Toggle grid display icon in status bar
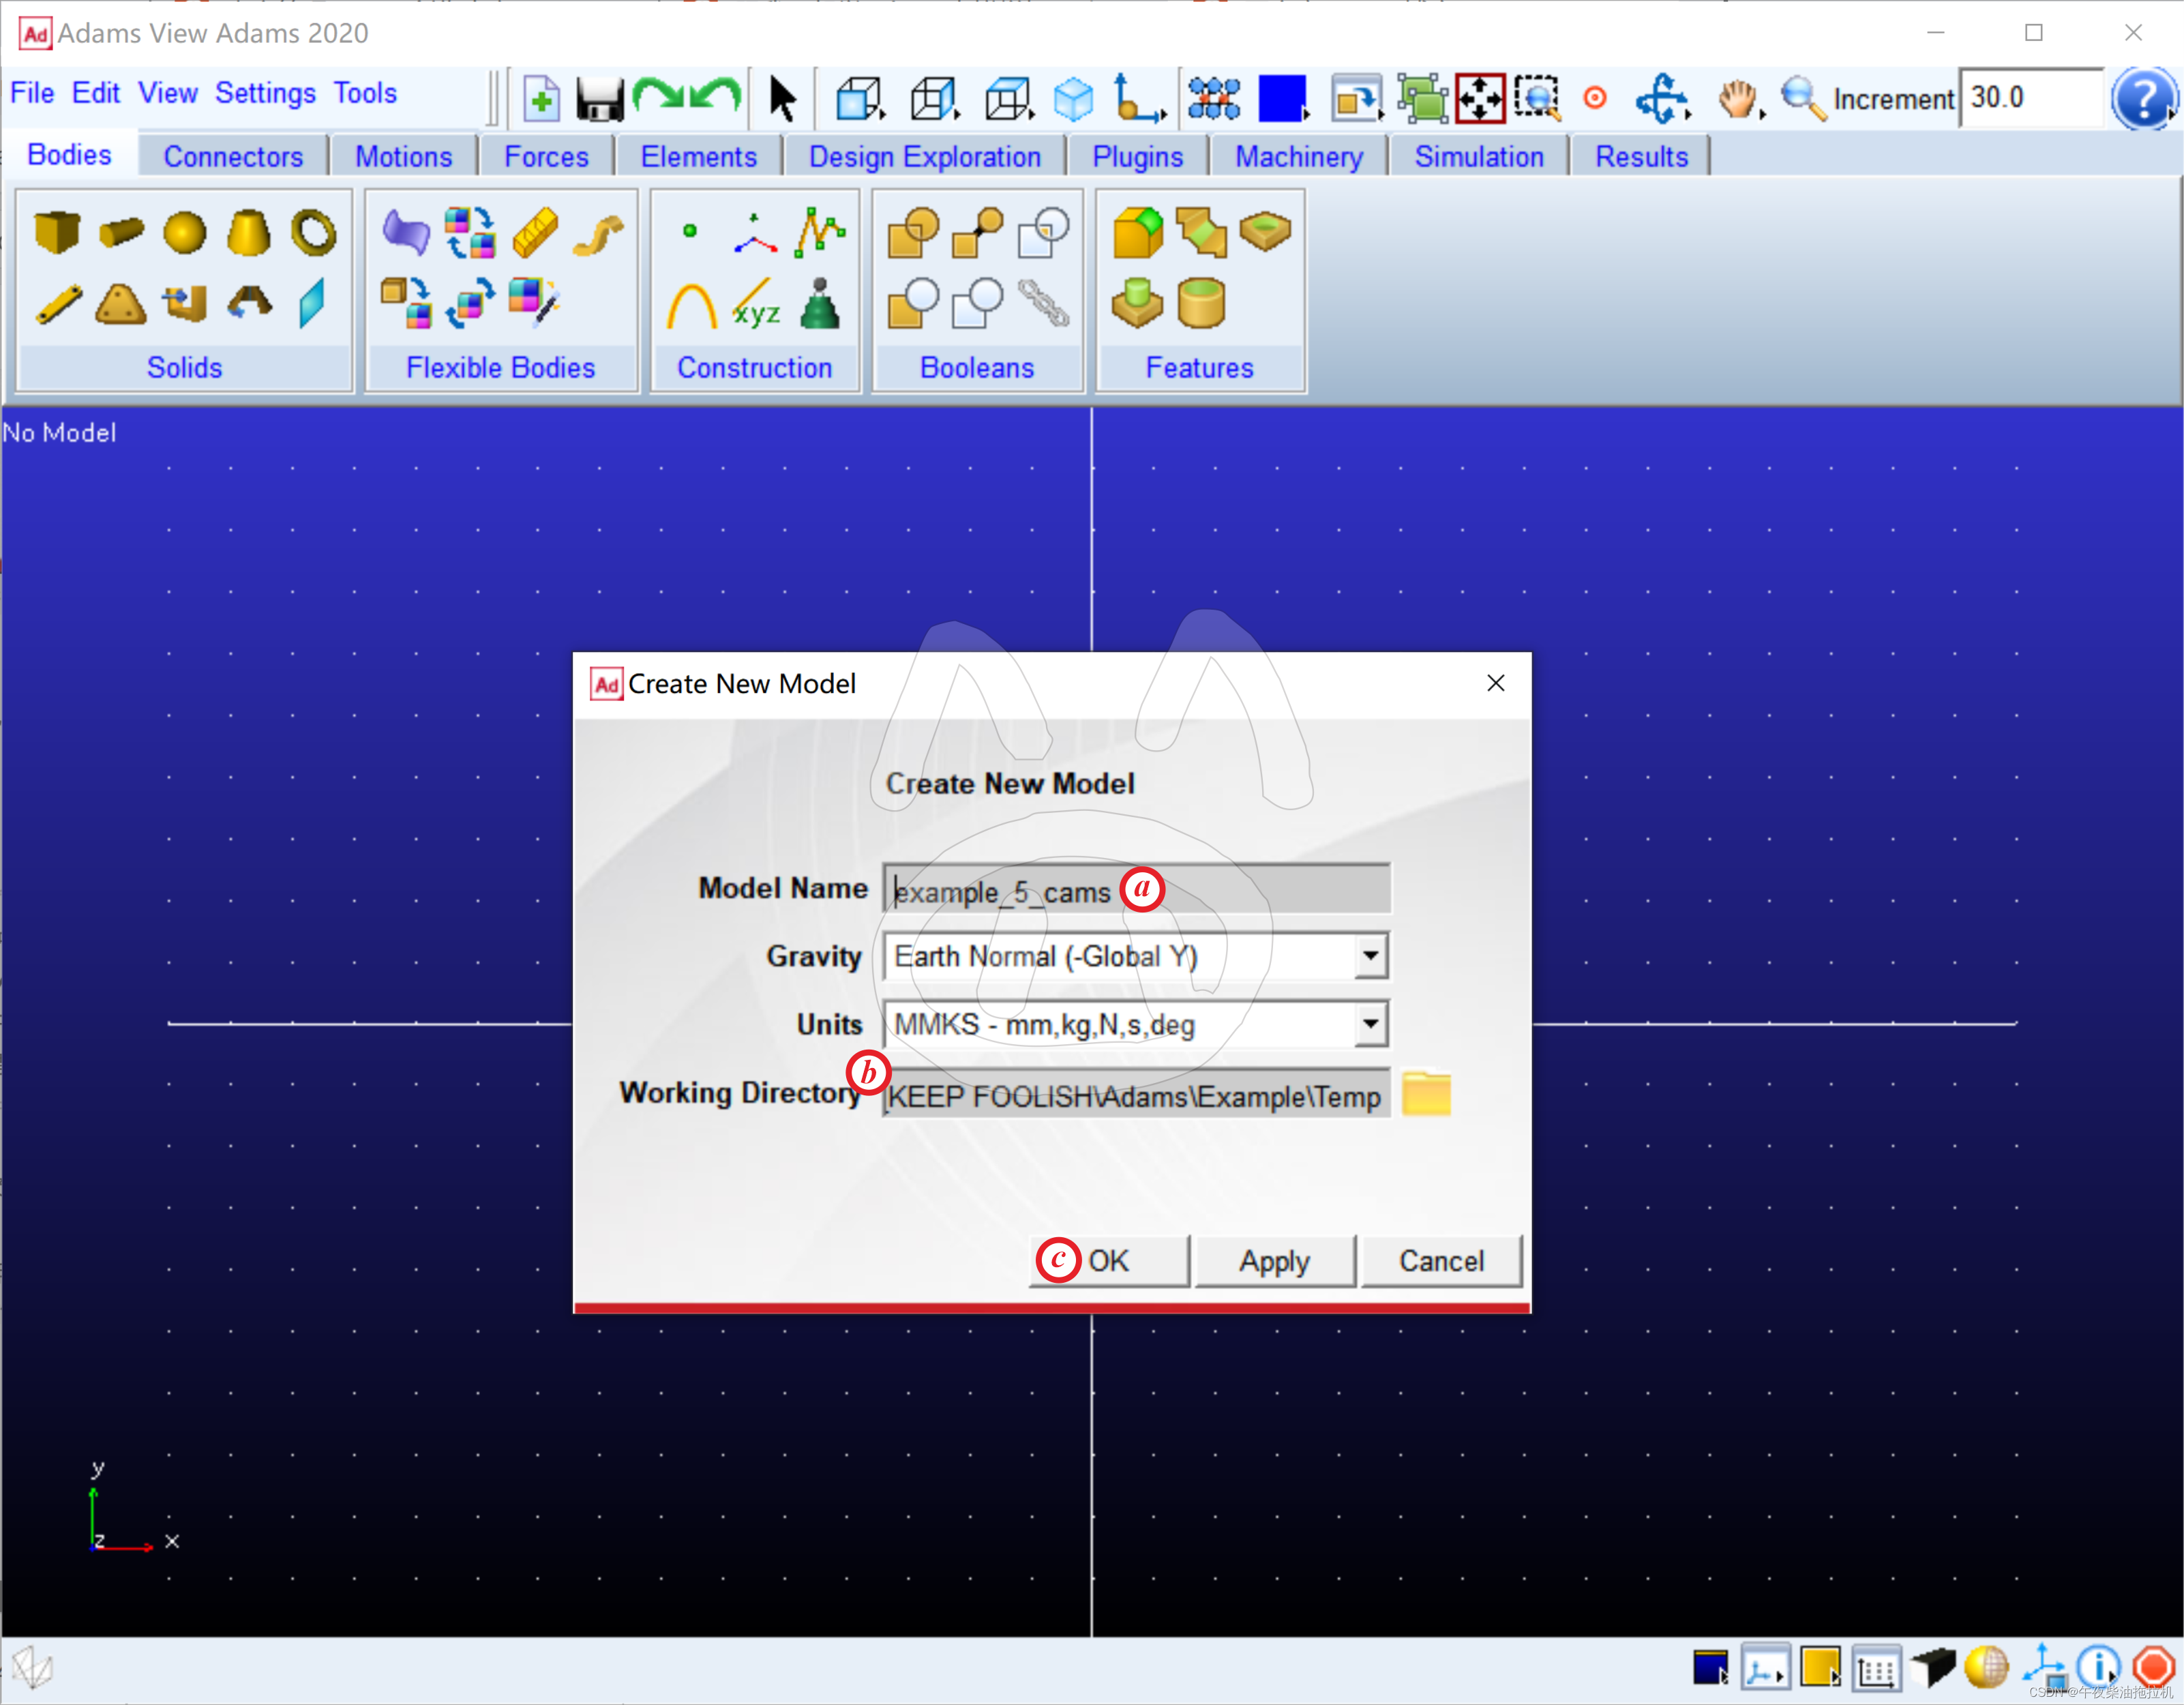Viewport: 2184px width, 1705px height. [1876, 1668]
